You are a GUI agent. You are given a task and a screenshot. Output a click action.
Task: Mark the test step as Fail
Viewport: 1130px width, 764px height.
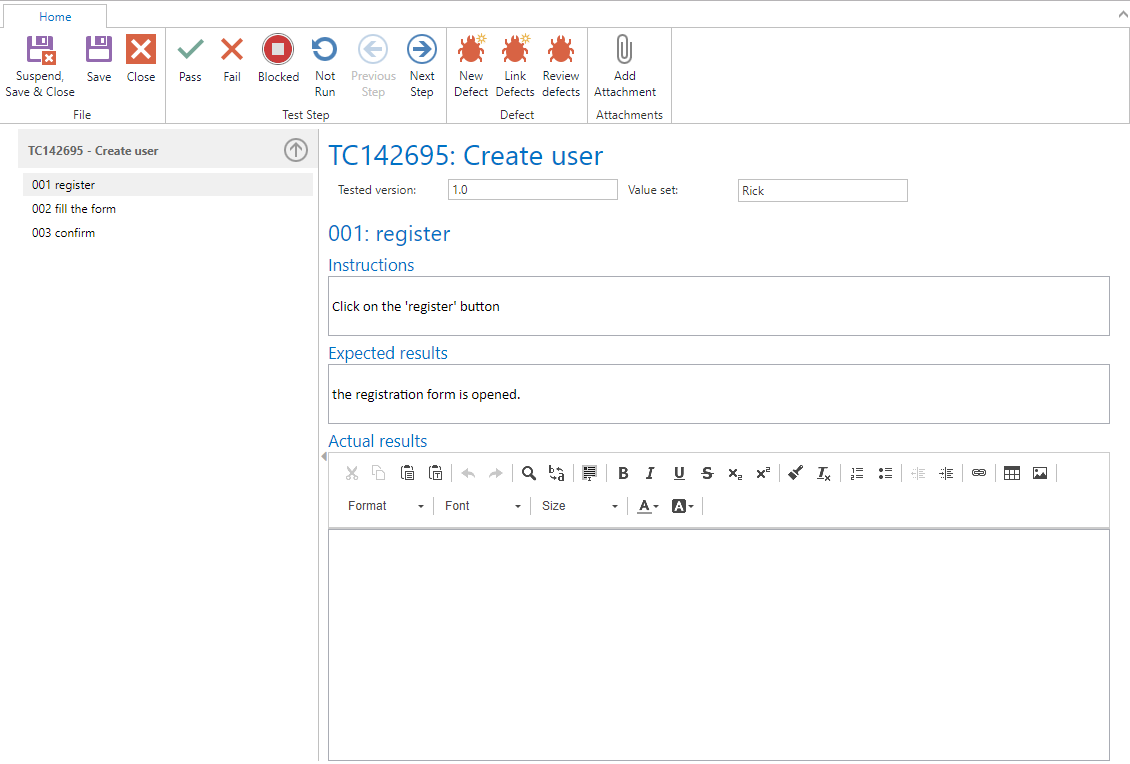coord(232,59)
